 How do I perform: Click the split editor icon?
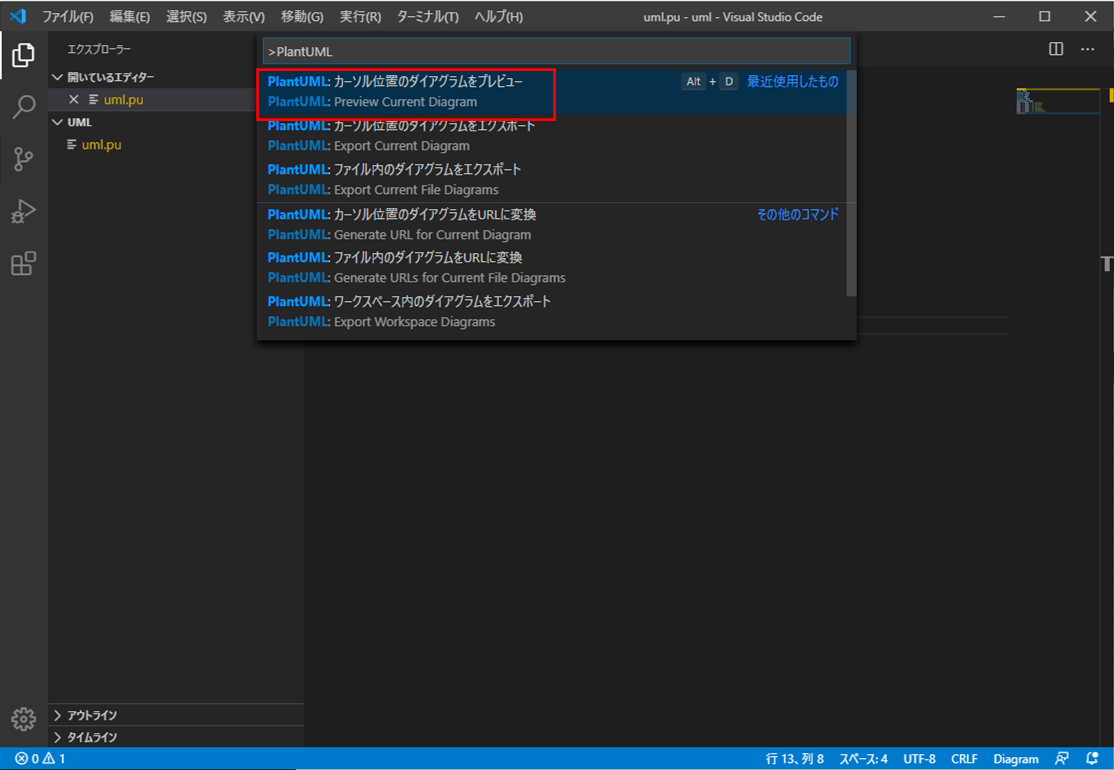[x=1056, y=49]
